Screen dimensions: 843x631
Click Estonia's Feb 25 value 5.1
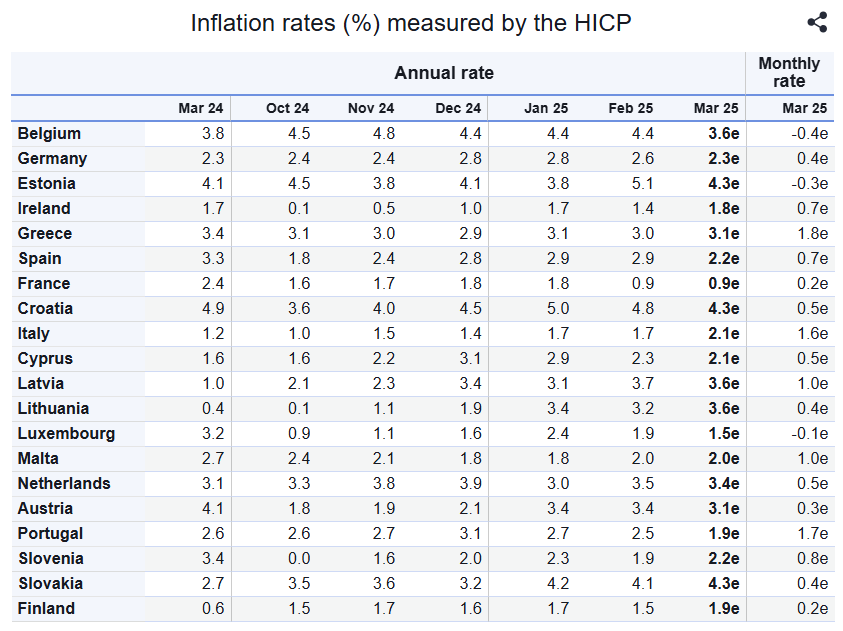(x=643, y=184)
